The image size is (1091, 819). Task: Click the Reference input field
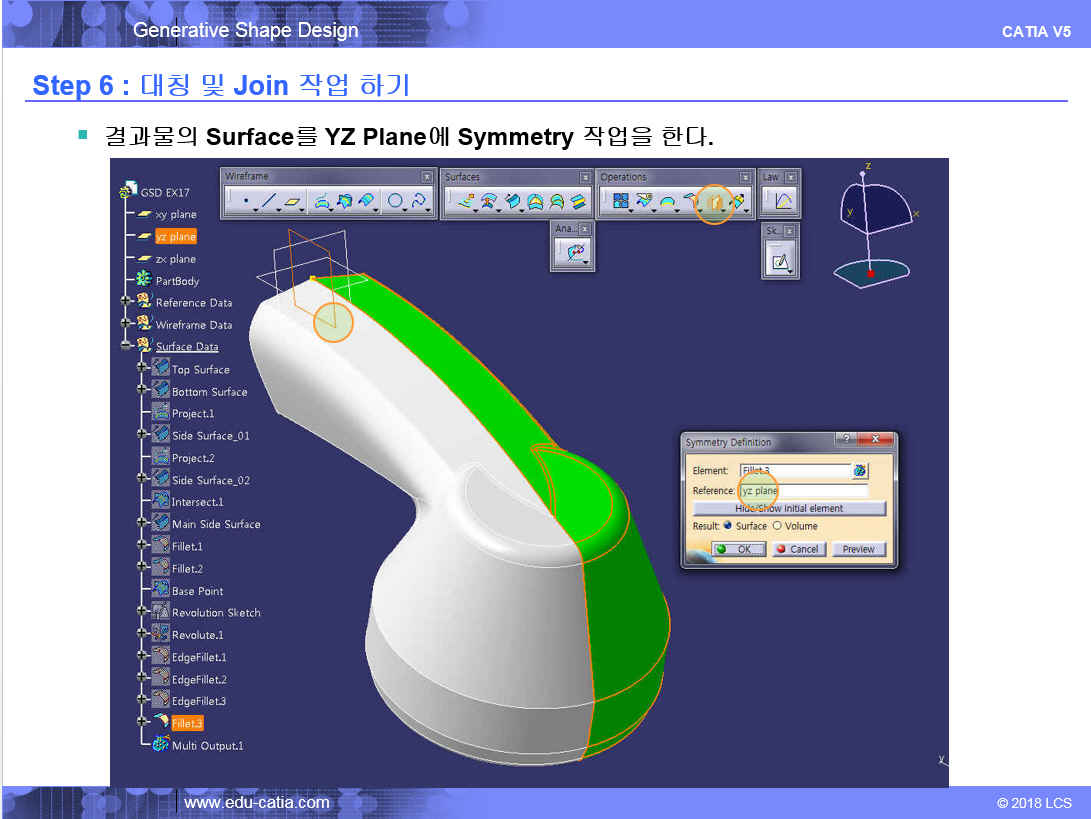tap(803, 491)
